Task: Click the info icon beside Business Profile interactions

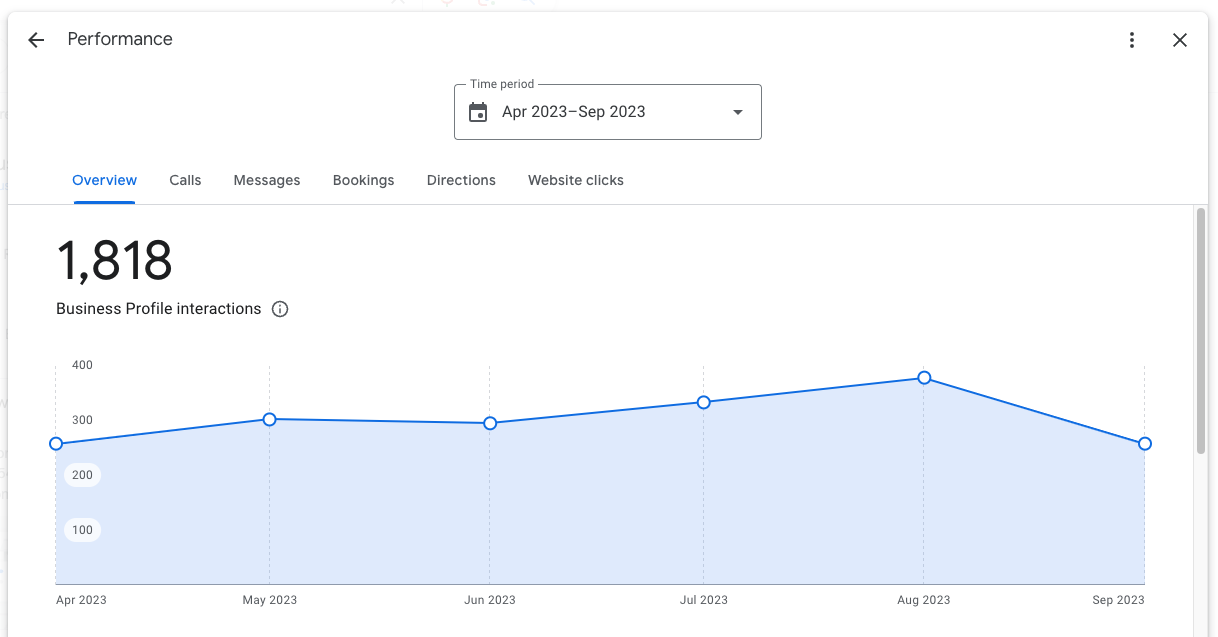Action: point(279,309)
